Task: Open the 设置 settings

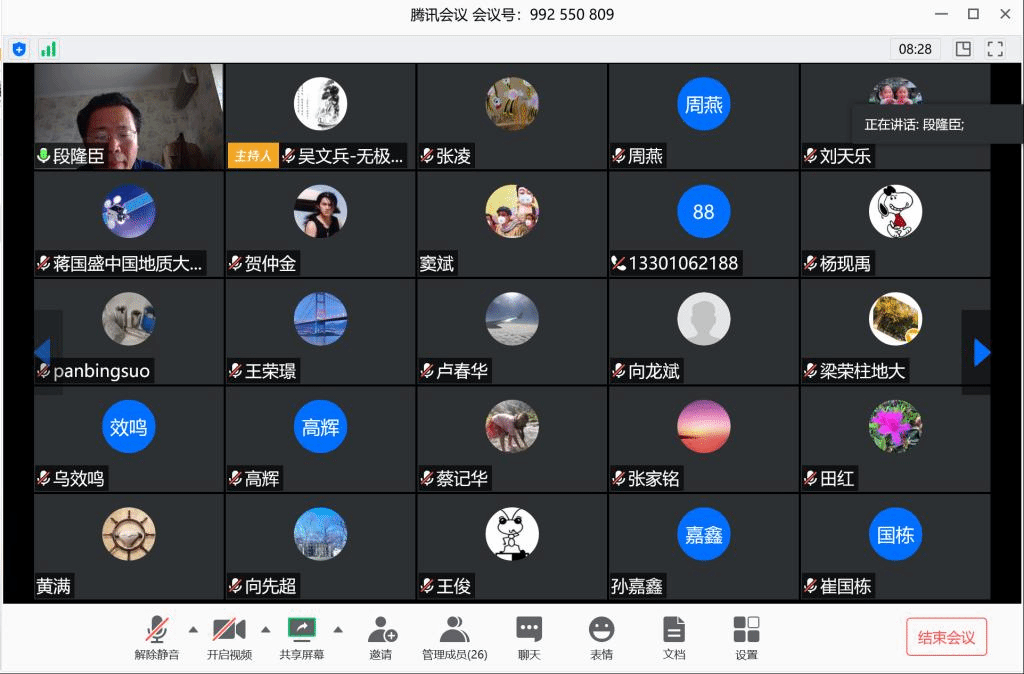Action: tap(746, 638)
